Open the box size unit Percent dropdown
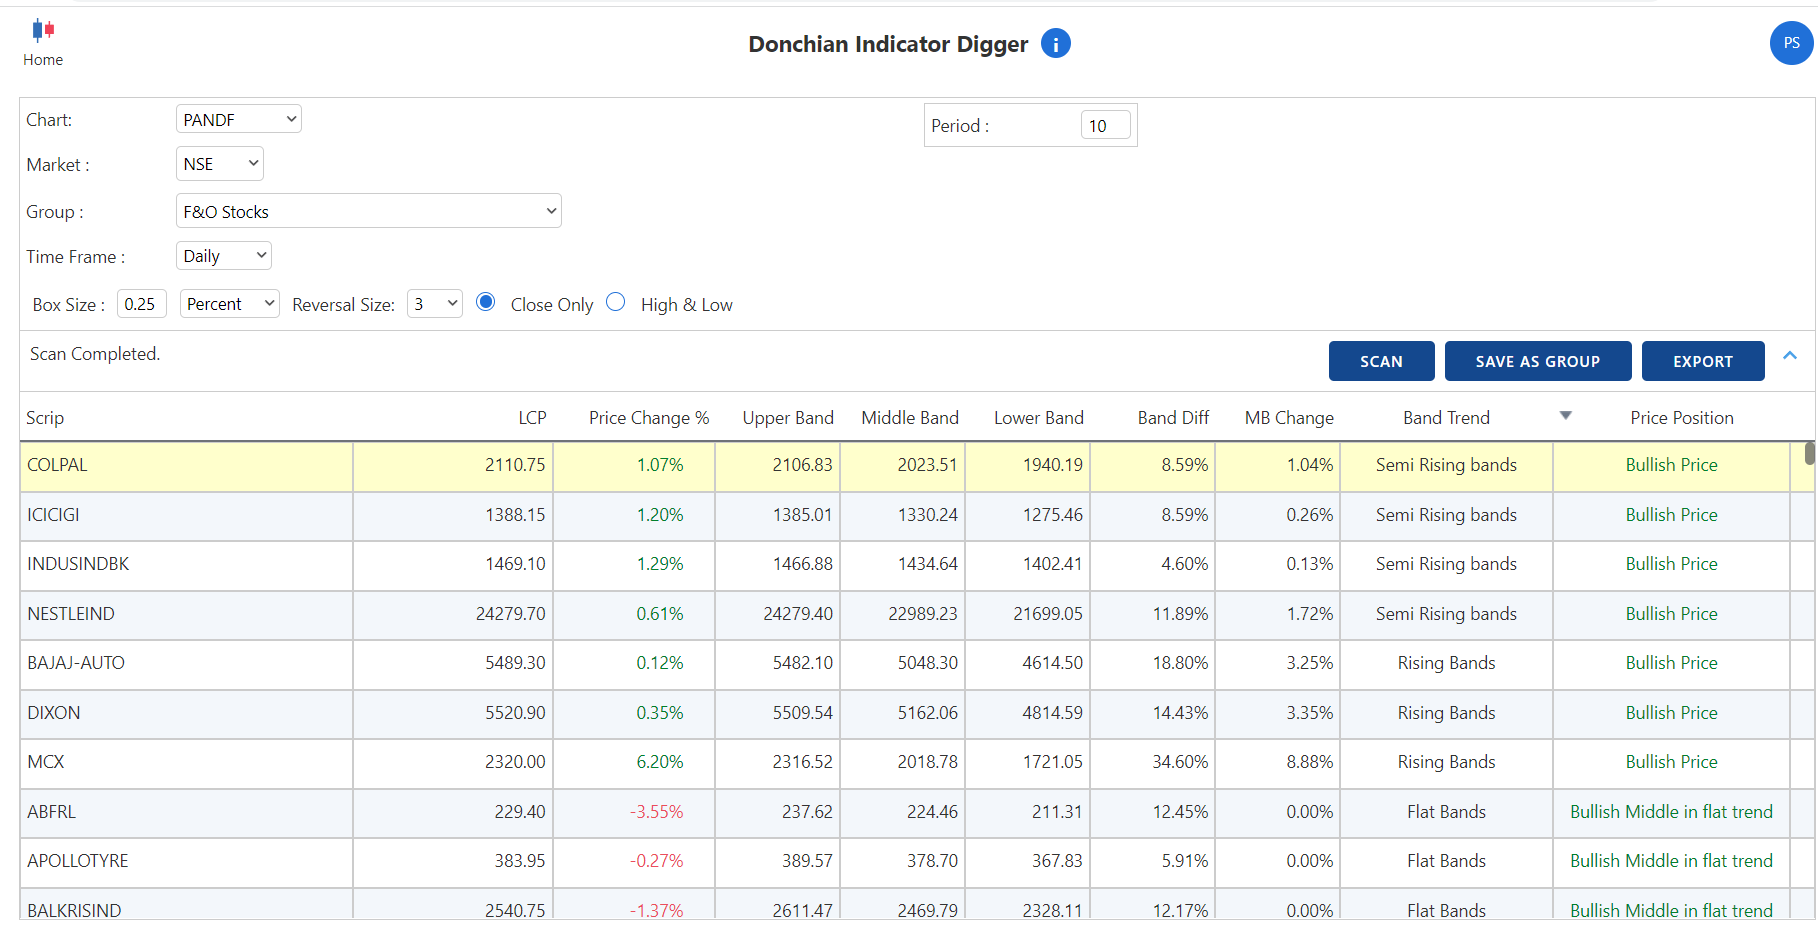The height and width of the screenshot is (925, 1818). (x=230, y=304)
